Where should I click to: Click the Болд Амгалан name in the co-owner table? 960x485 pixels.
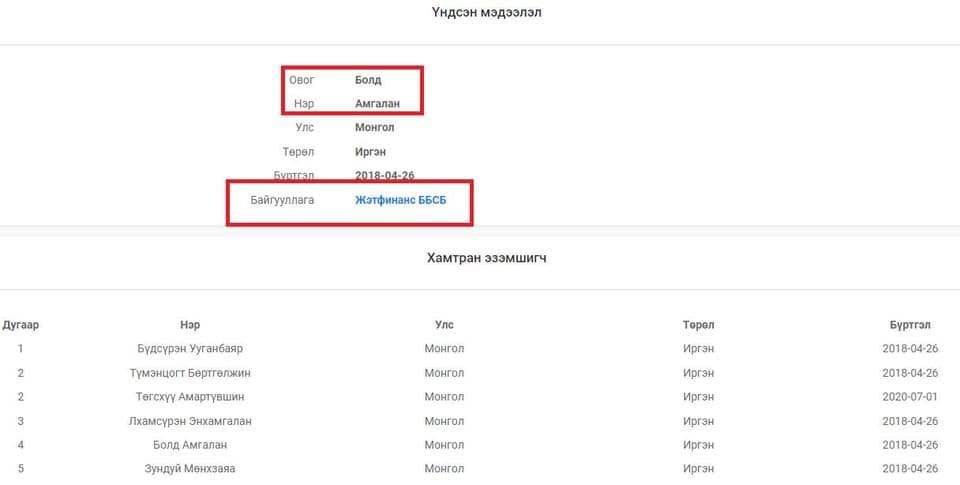coord(190,445)
